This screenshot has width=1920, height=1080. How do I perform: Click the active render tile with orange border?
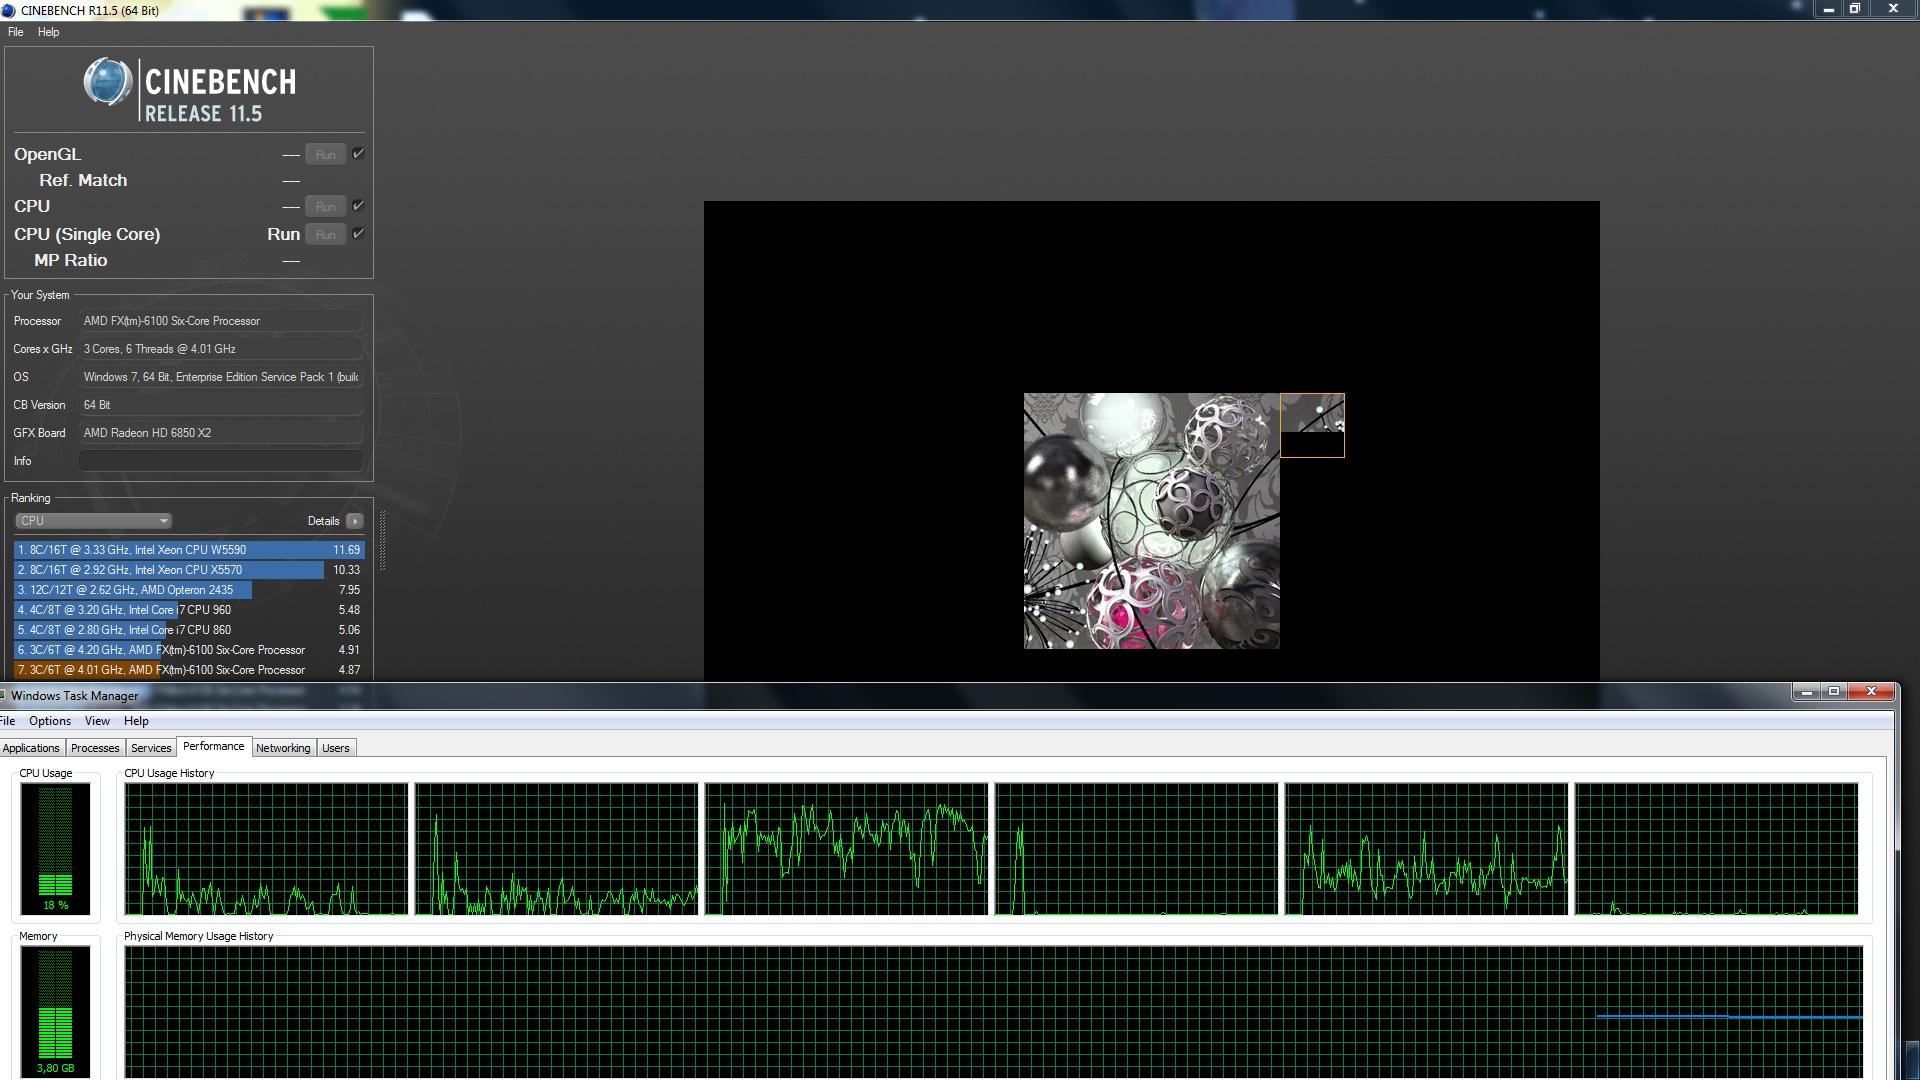[x=1312, y=425]
